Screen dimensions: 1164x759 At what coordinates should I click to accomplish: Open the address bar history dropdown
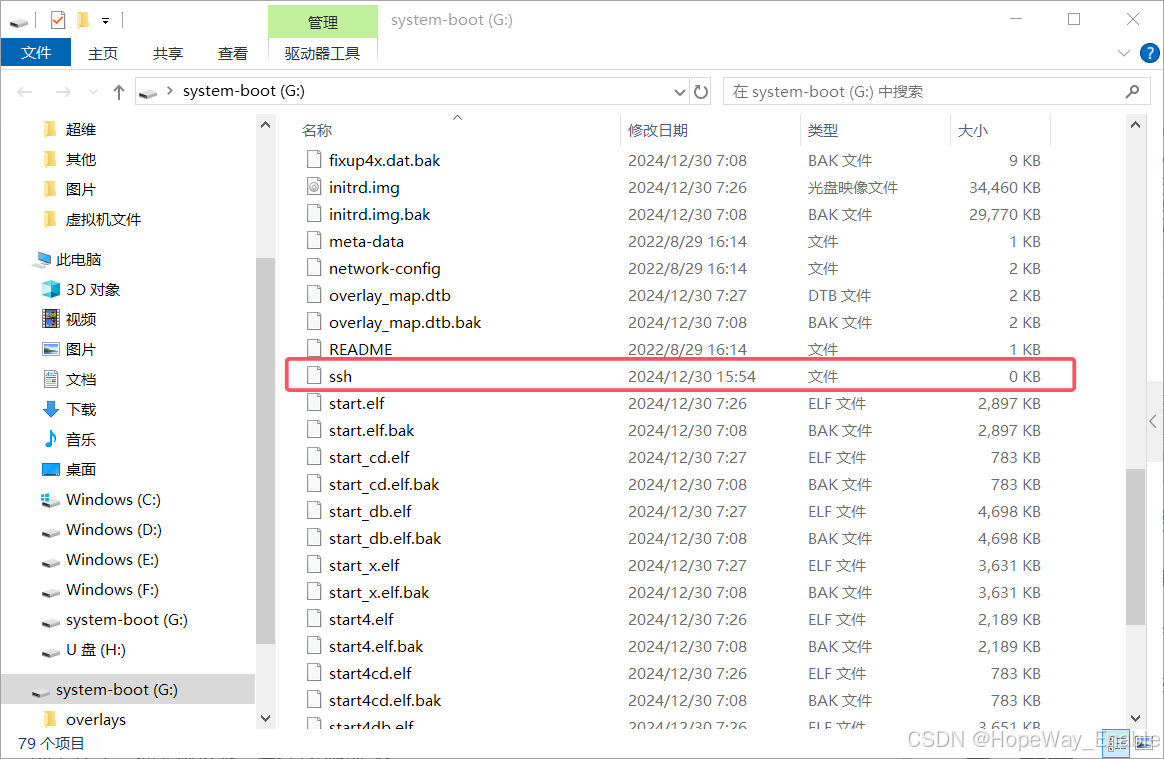pyautogui.click(x=679, y=91)
